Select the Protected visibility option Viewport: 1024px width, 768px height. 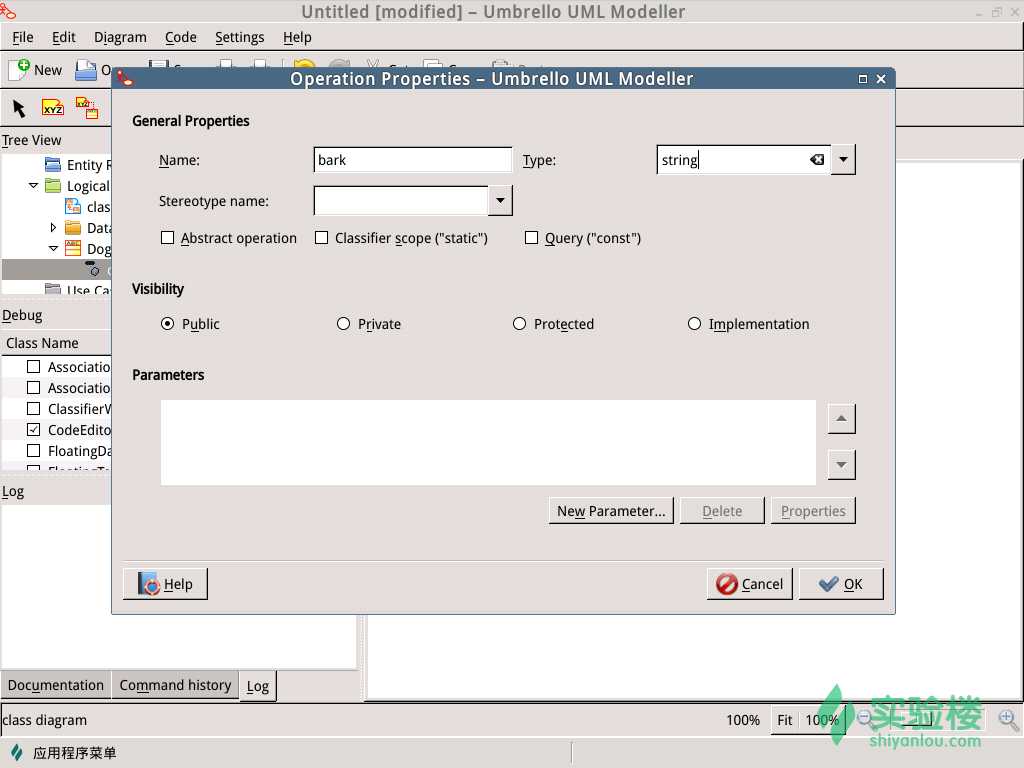[519, 324]
